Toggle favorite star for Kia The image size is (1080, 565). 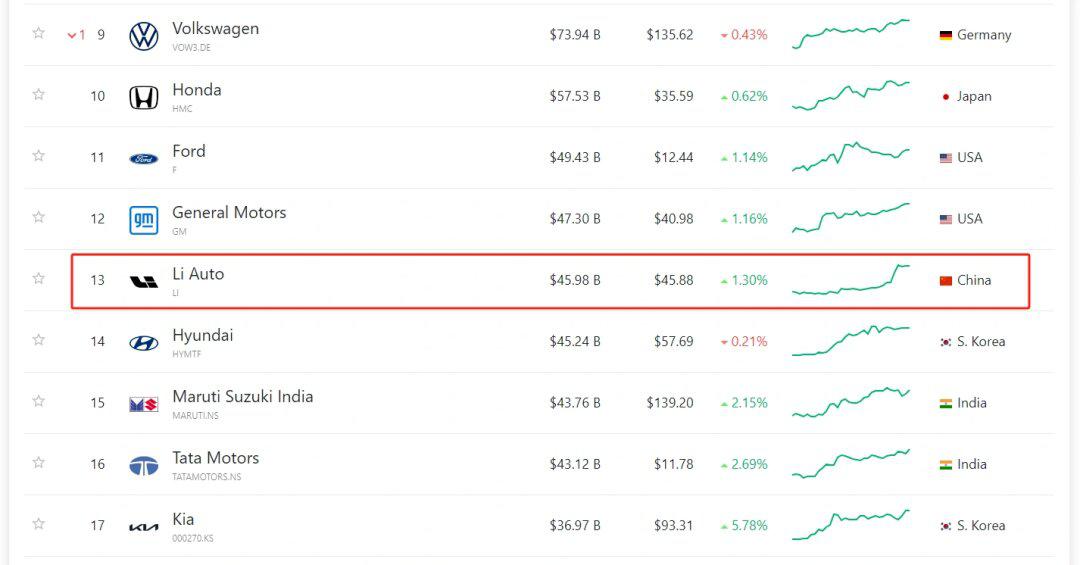39,523
